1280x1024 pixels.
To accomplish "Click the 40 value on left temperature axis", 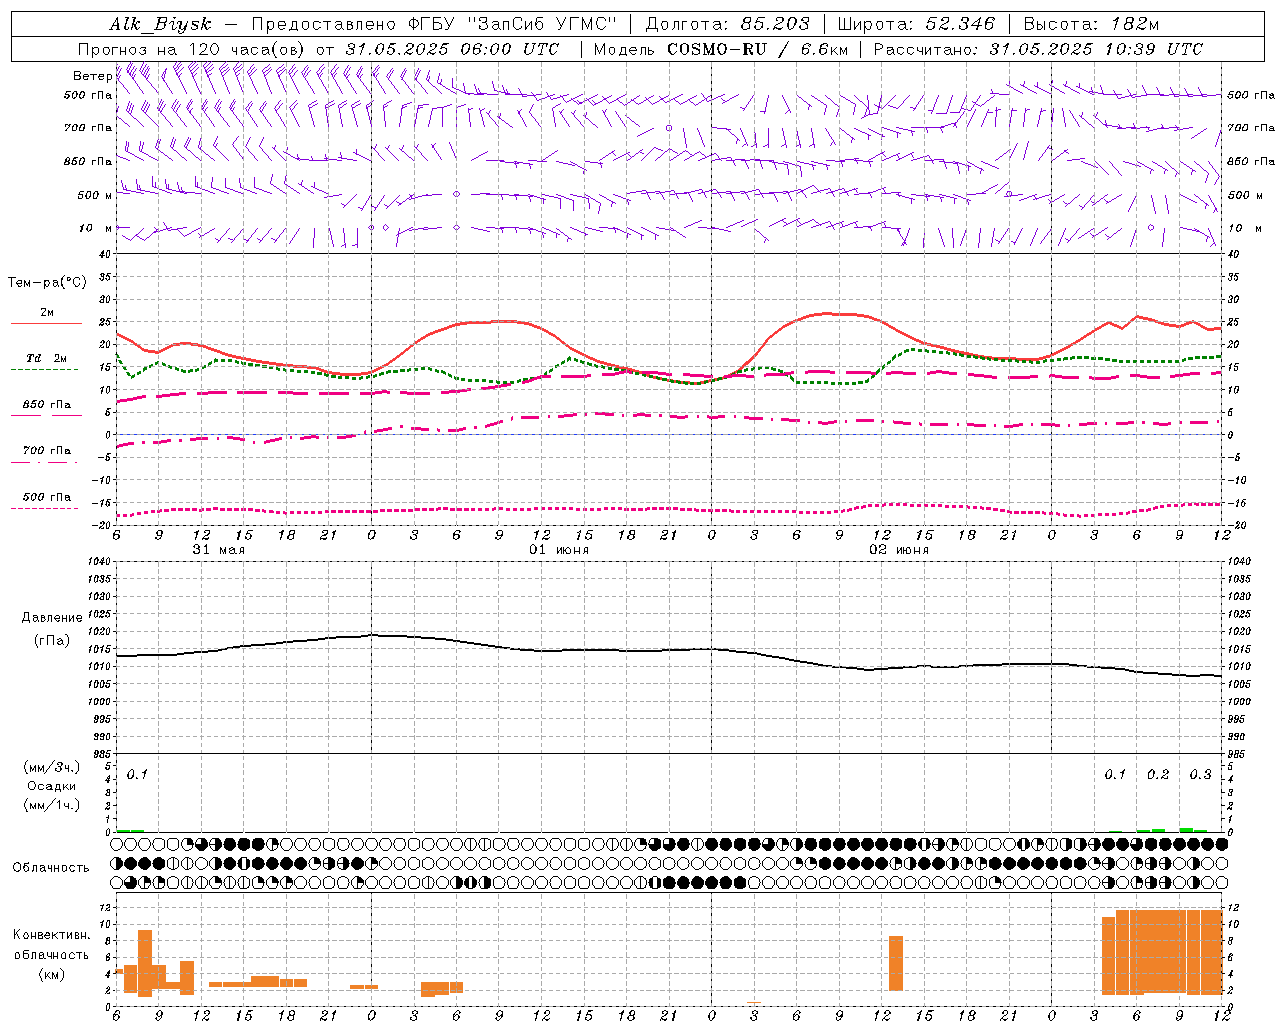I will point(107,254).
